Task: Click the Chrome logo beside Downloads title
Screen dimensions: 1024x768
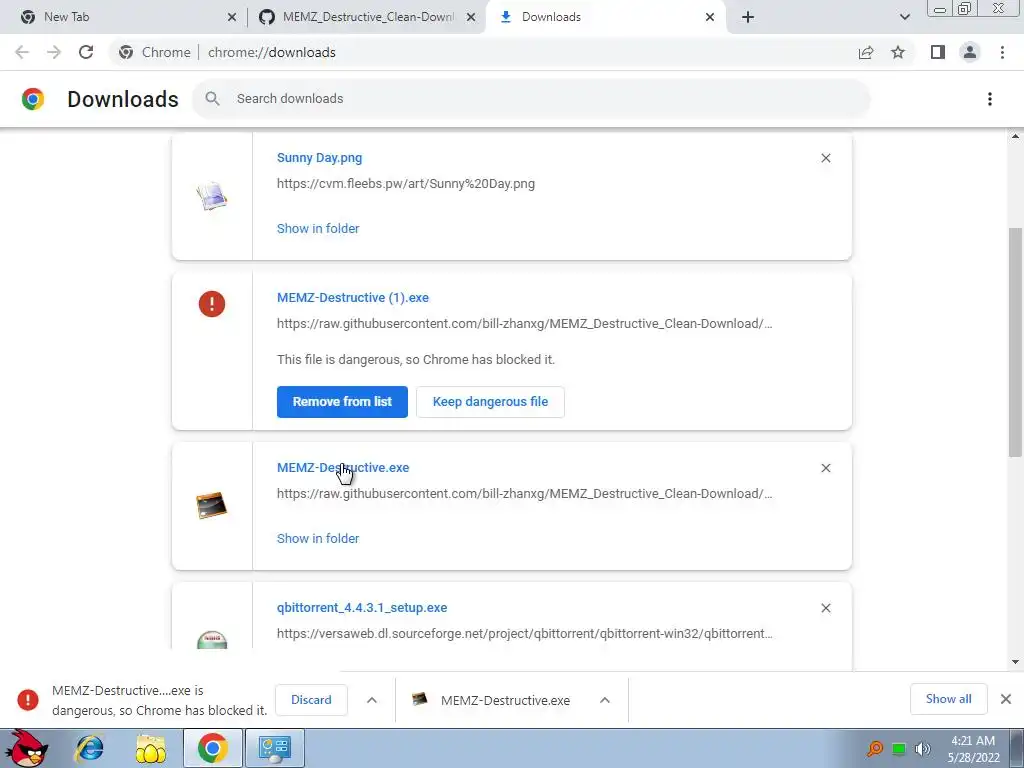Action: pyautogui.click(x=33, y=99)
